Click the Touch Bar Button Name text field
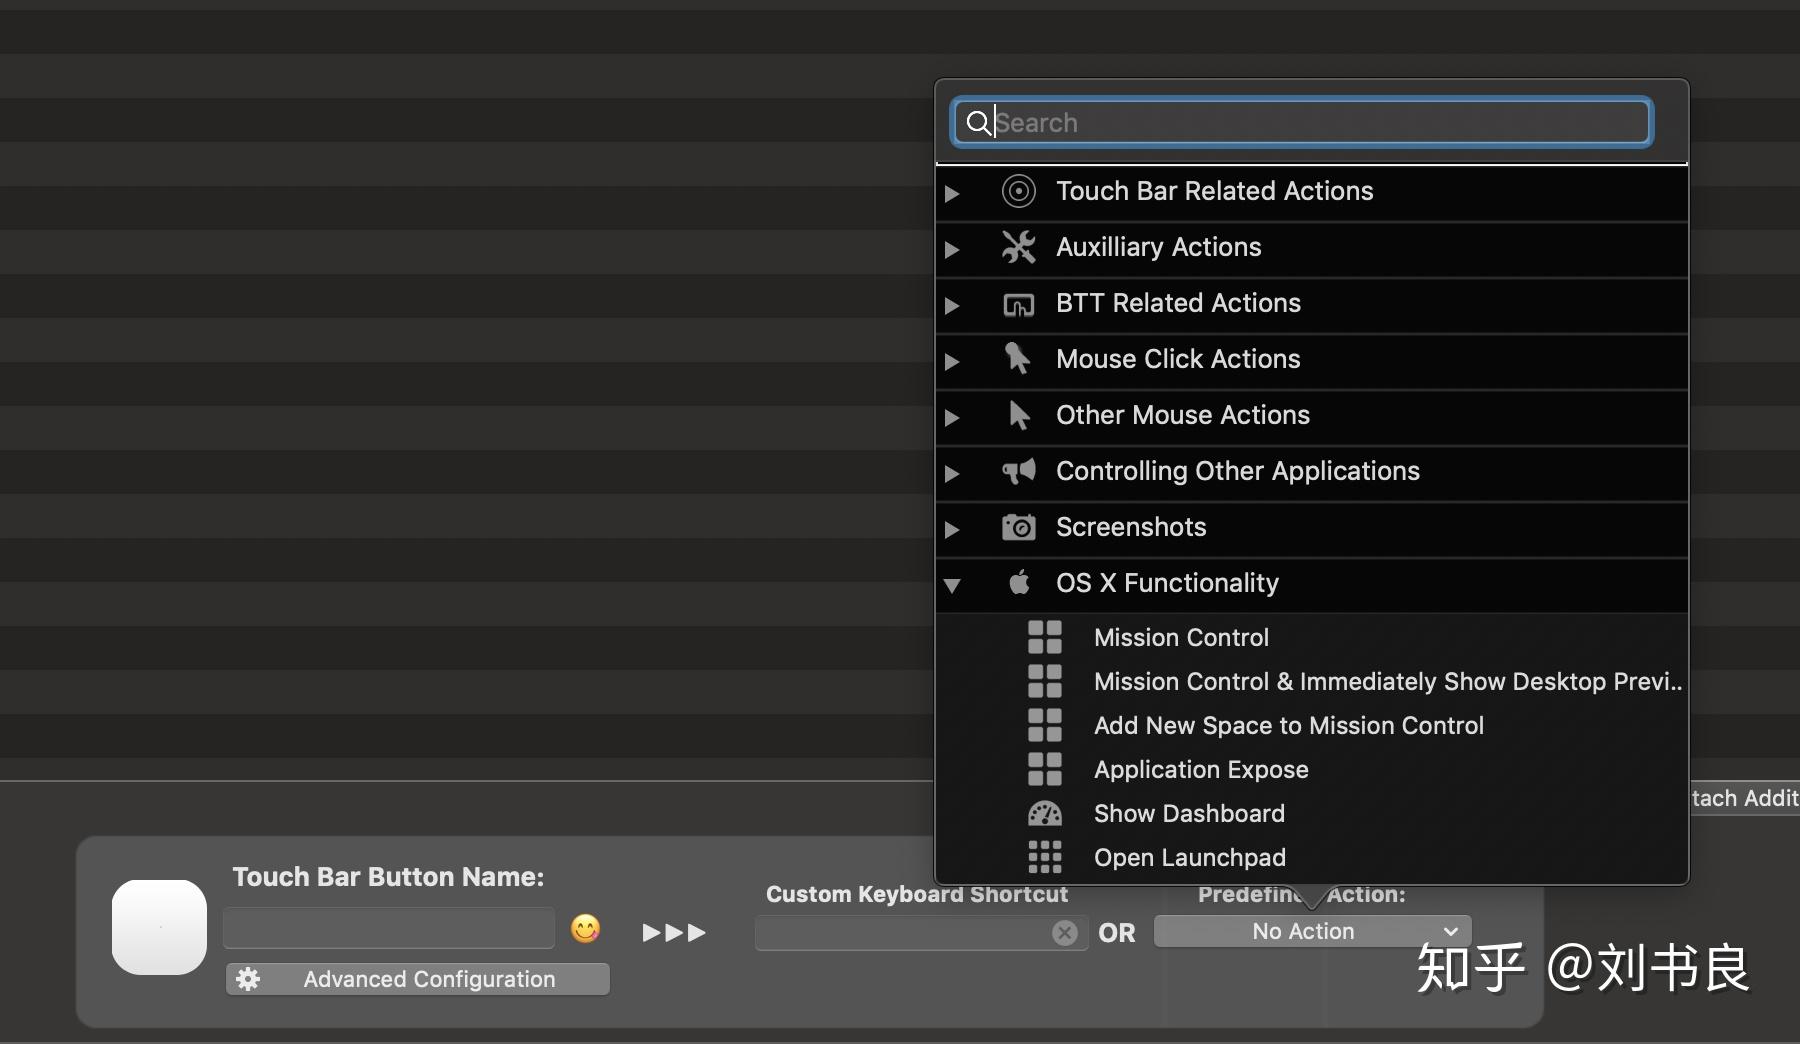Screen dimensions: 1800x1044 coord(389,928)
